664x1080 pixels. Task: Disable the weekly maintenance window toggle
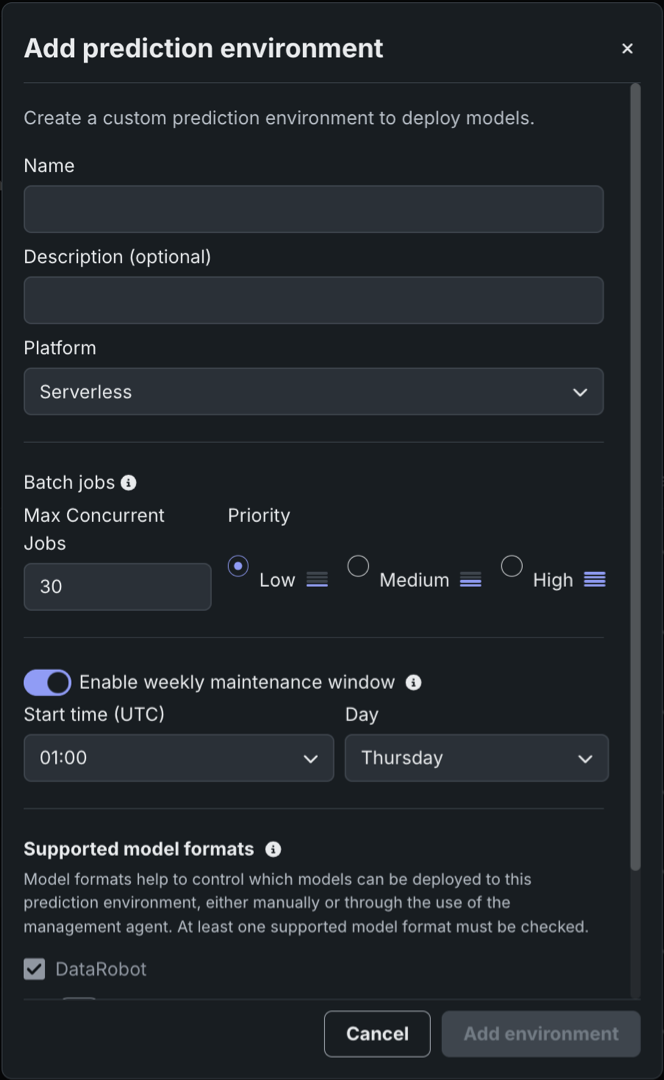[48, 683]
